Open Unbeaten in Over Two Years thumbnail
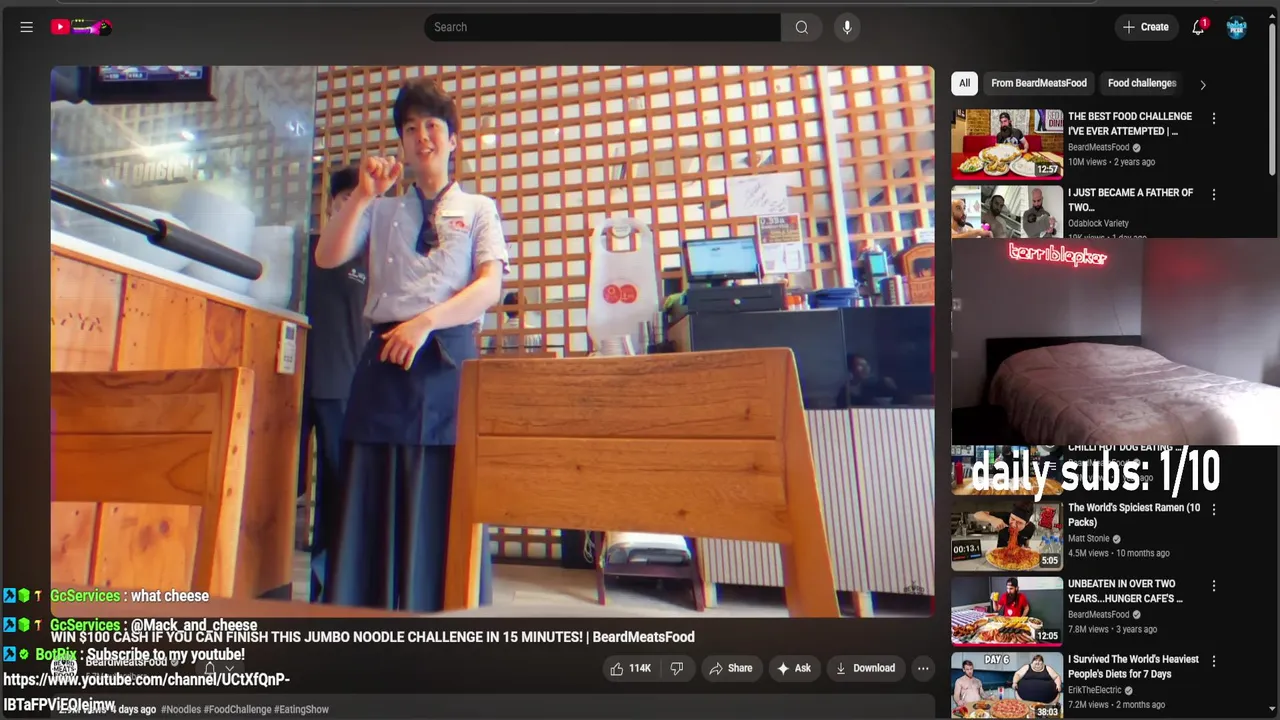 tap(1007, 611)
